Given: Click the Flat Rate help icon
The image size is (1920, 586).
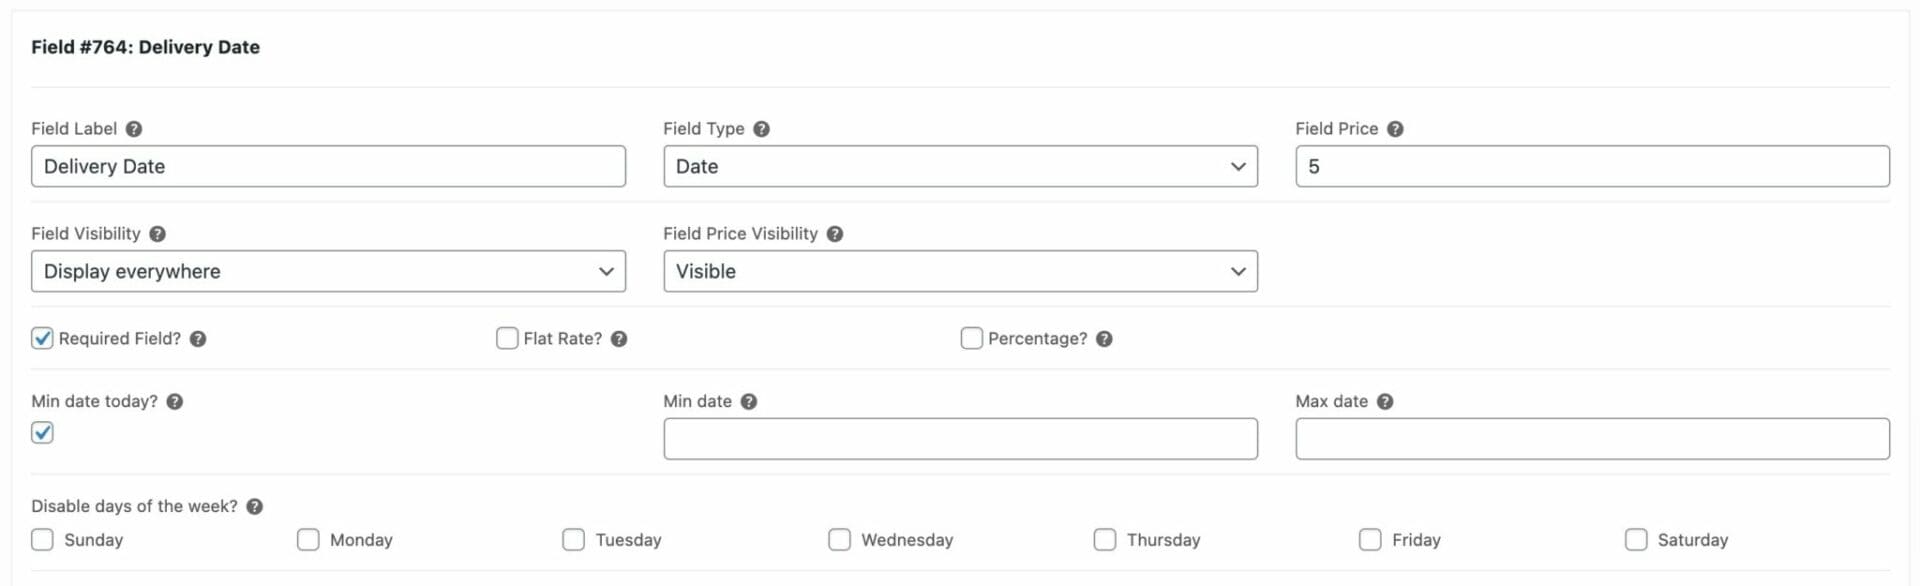Looking at the screenshot, I should [x=619, y=339].
